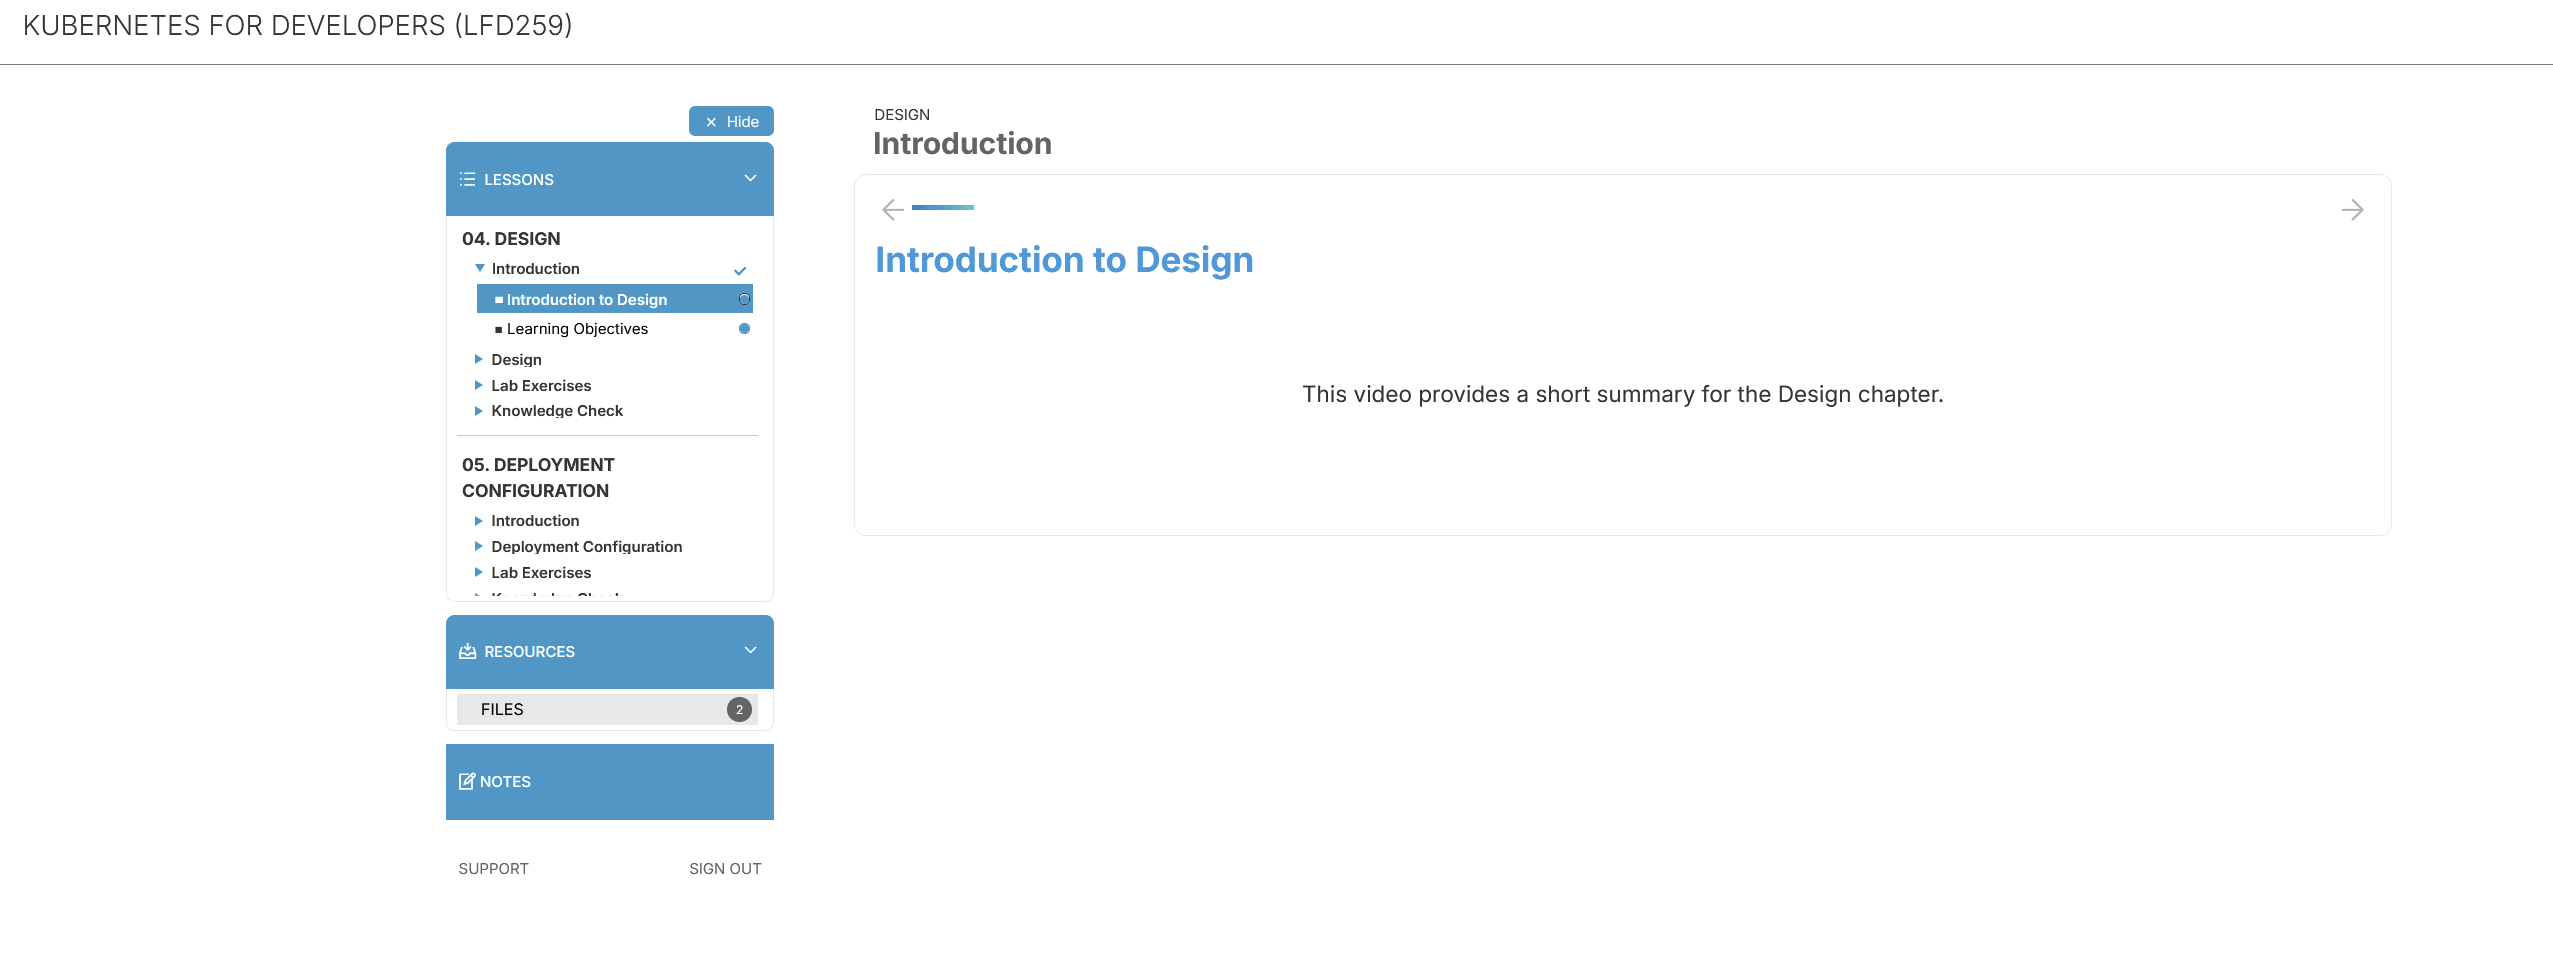
Task: Click the Notes pencil edit icon
Action: [x=467, y=781]
